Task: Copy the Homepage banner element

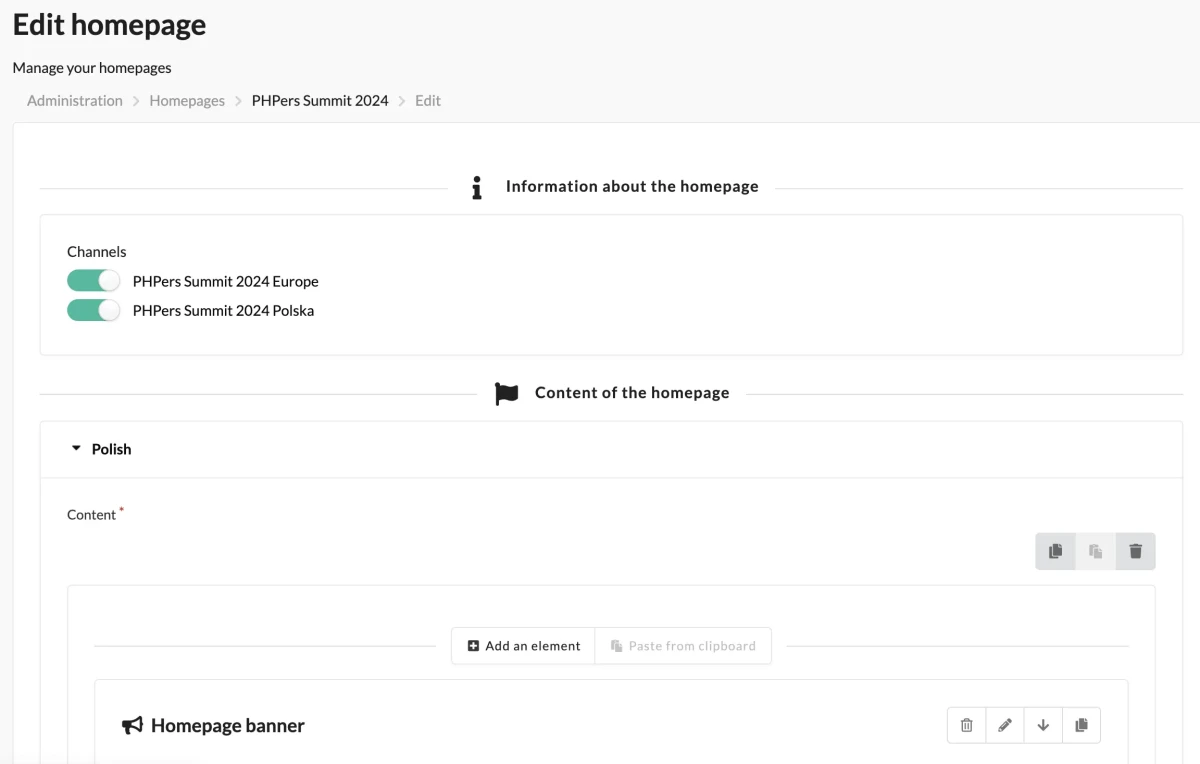Action: click(x=1081, y=726)
